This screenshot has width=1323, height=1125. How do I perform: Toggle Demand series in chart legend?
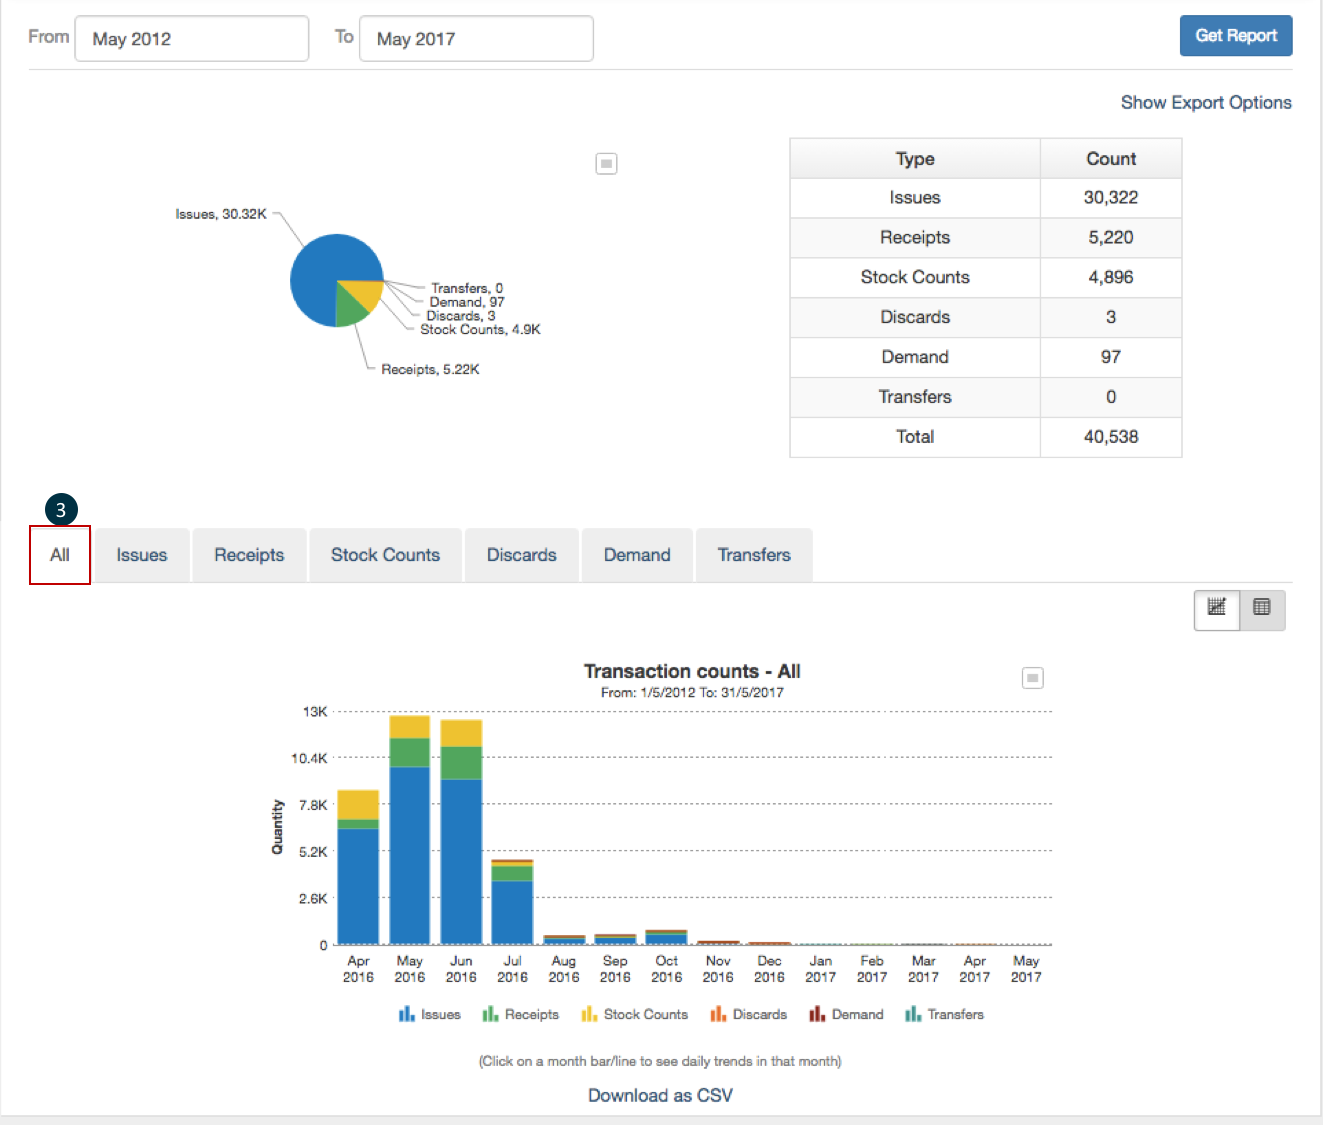pyautogui.click(x=847, y=1014)
